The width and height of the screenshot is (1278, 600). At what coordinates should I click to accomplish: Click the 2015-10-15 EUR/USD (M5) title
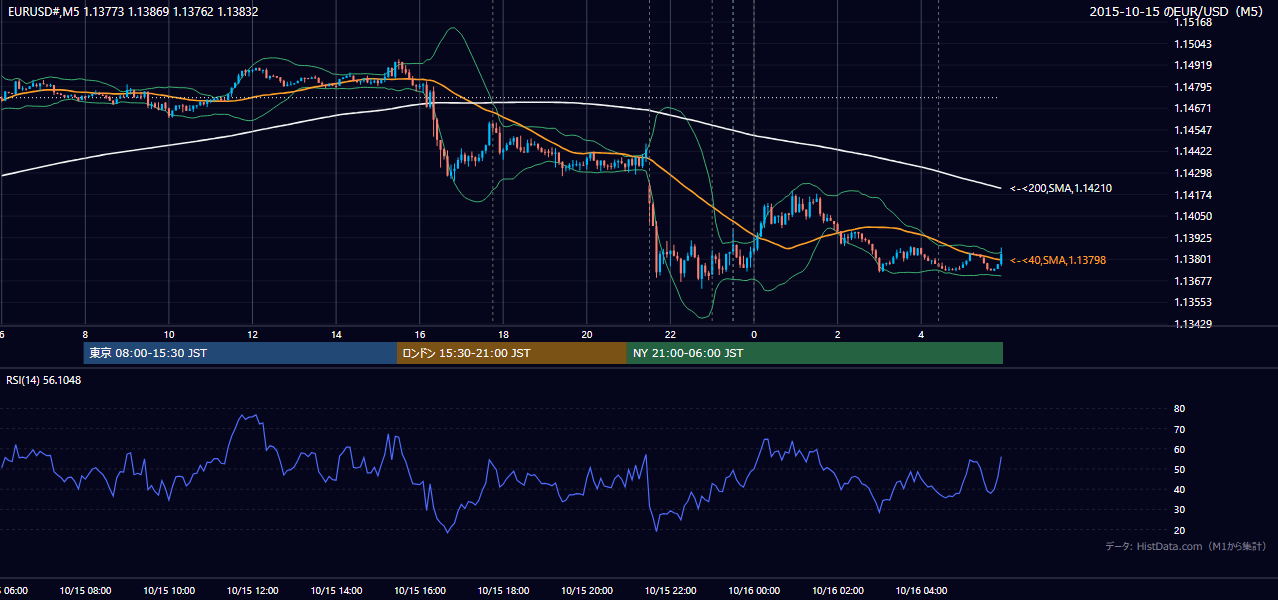pos(1178,11)
